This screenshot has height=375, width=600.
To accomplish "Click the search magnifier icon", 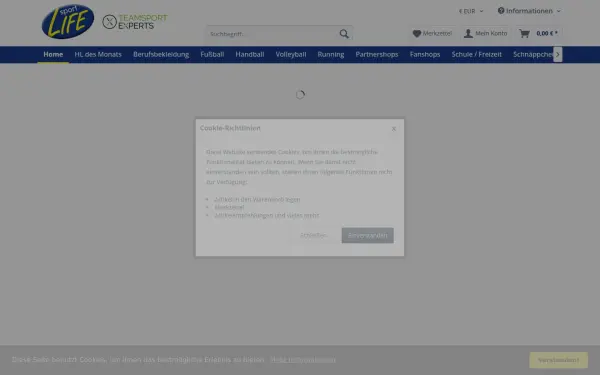I will point(344,34).
